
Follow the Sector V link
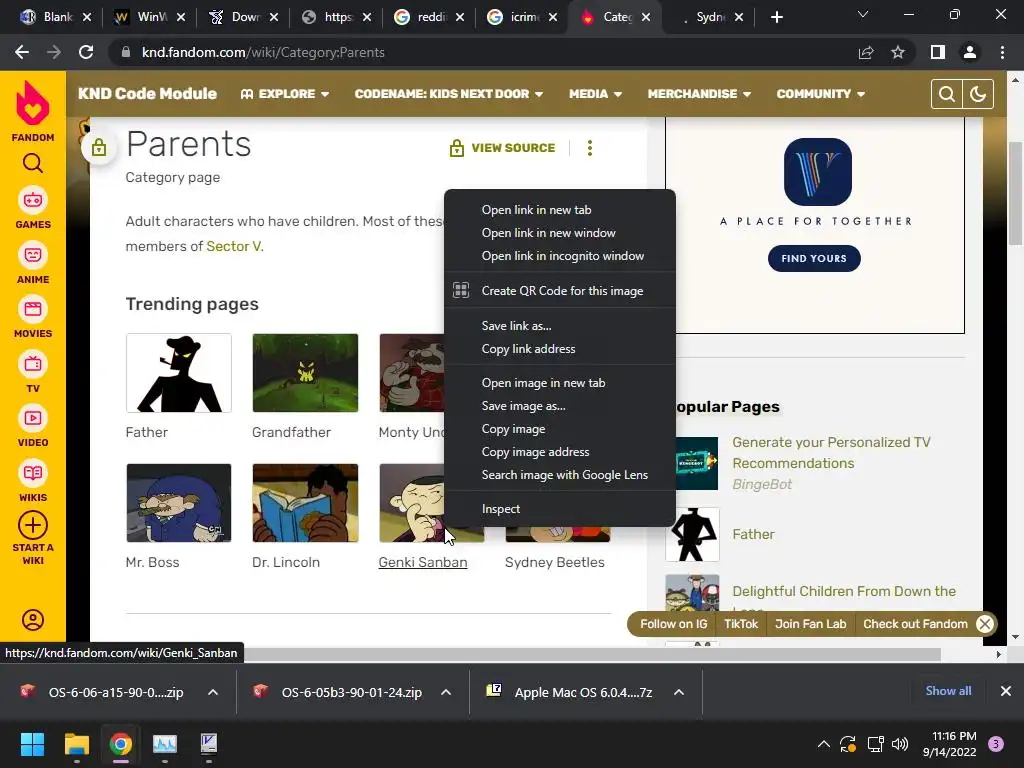234,246
